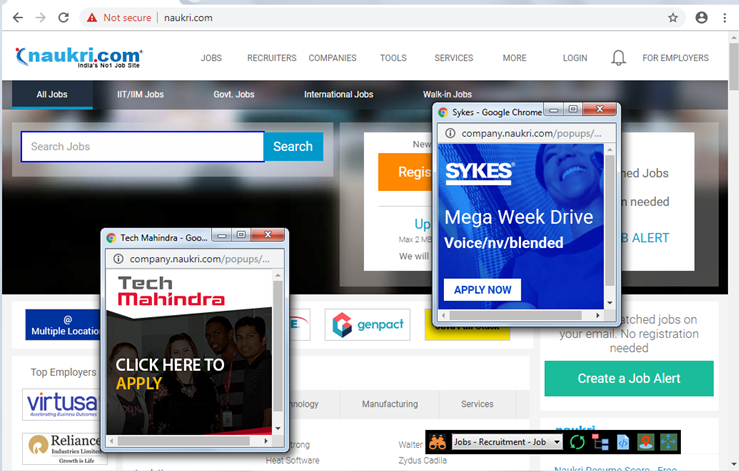Click the code file icon
The height and width of the screenshot is (472, 739).
[623, 442]
